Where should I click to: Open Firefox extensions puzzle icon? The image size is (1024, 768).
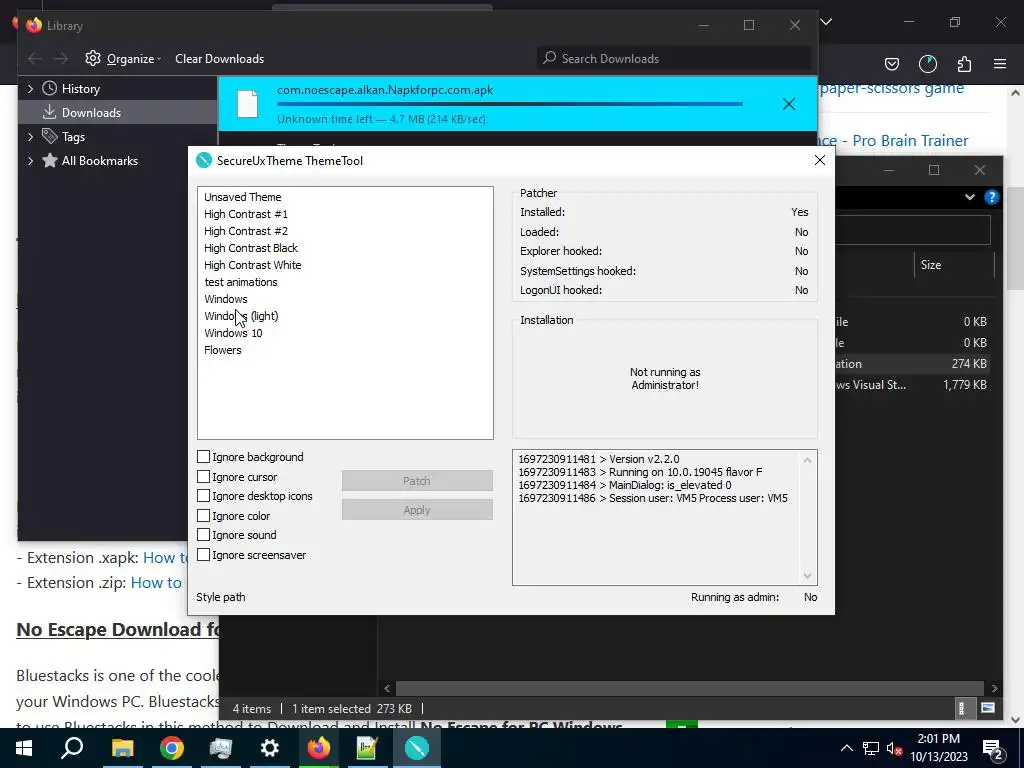964,64
